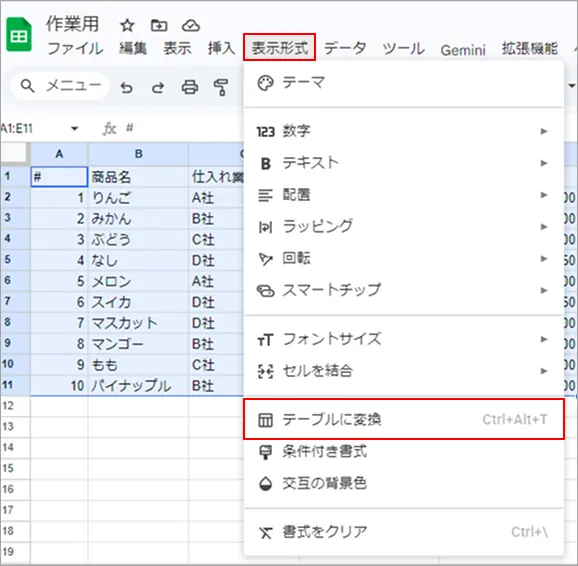The width and height of the screenshot is (578, 566).
Task: Click the ラッピング wrap icon
Action: pyautogui.click(x=265, y=227)
